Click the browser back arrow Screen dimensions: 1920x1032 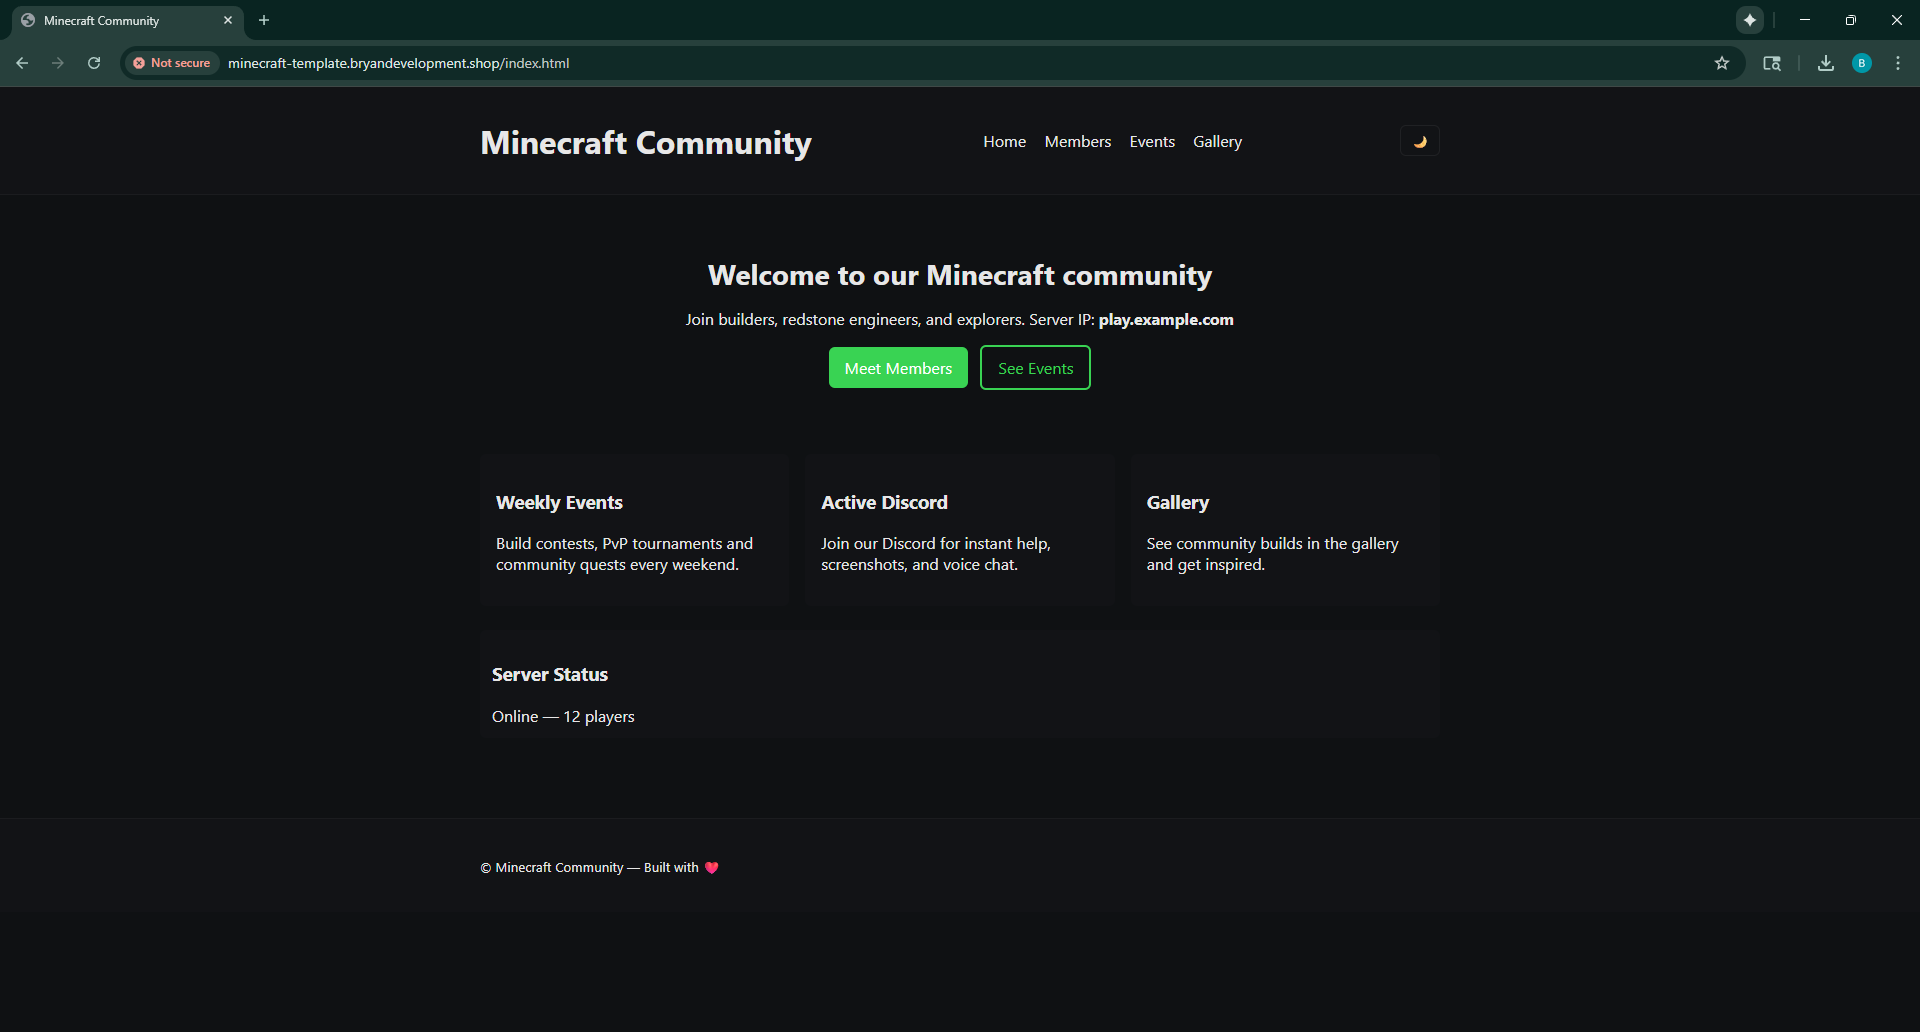click(x=22, y=63)
